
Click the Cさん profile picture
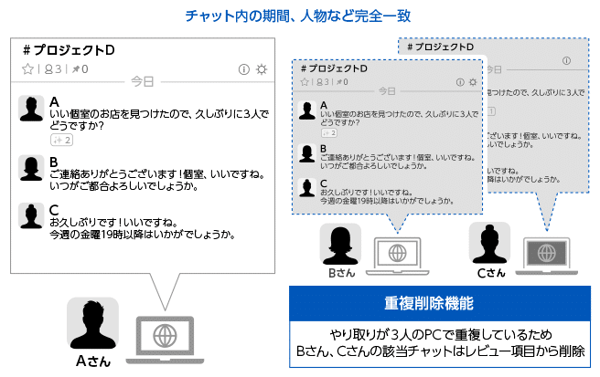(490, 243)
